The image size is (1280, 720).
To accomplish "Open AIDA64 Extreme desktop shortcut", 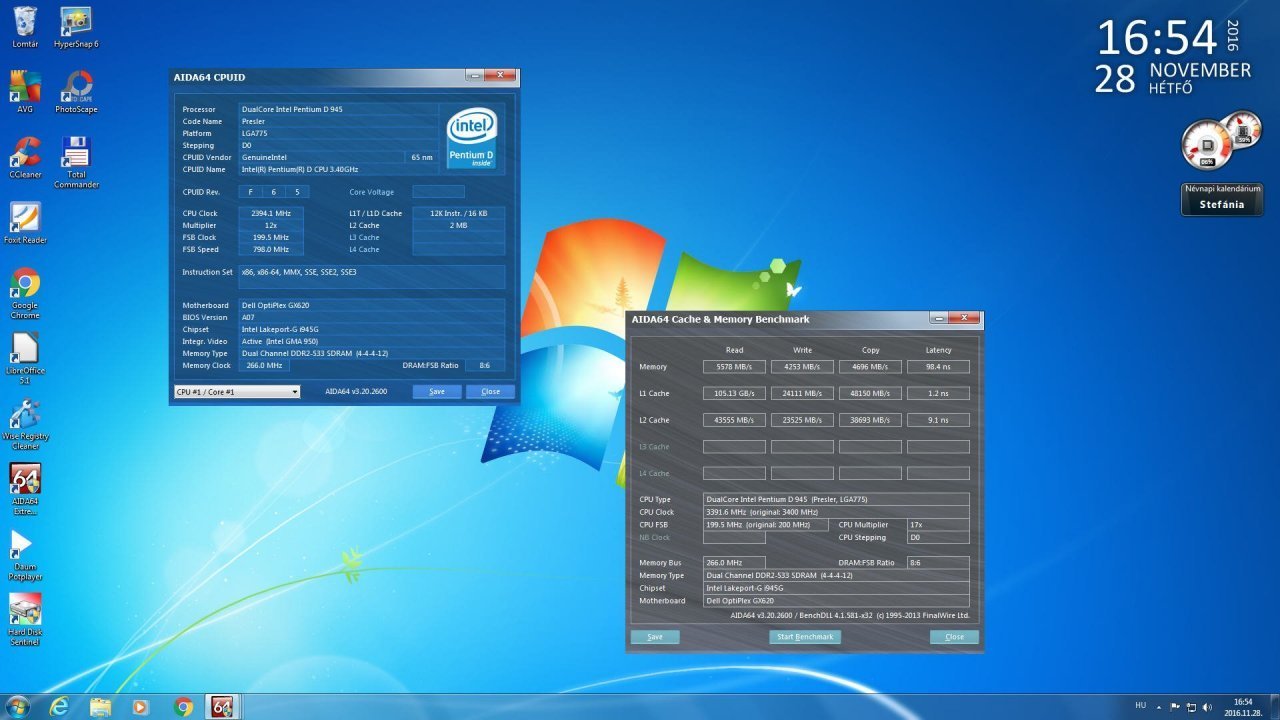I will 25,489.
